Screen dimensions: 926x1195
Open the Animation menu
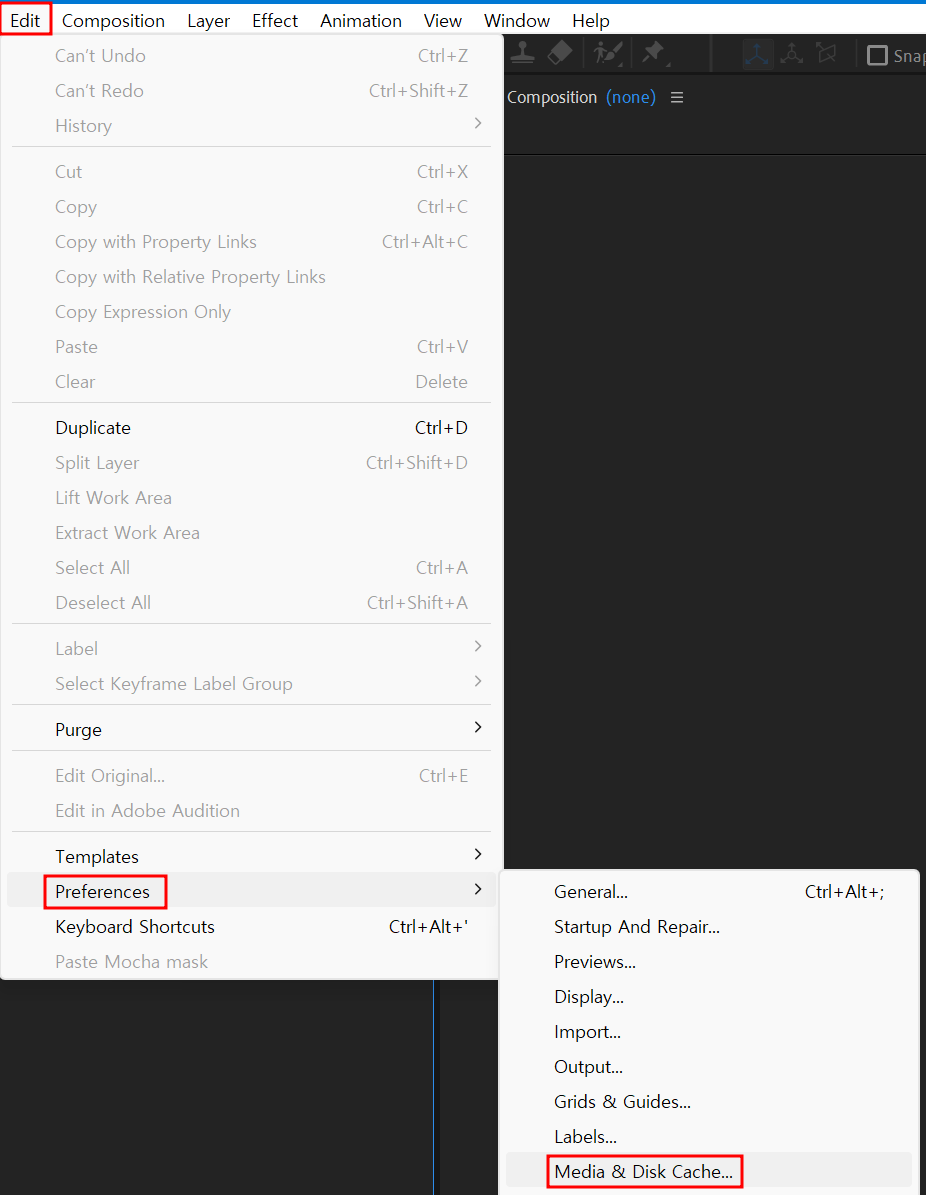point(361,21)
